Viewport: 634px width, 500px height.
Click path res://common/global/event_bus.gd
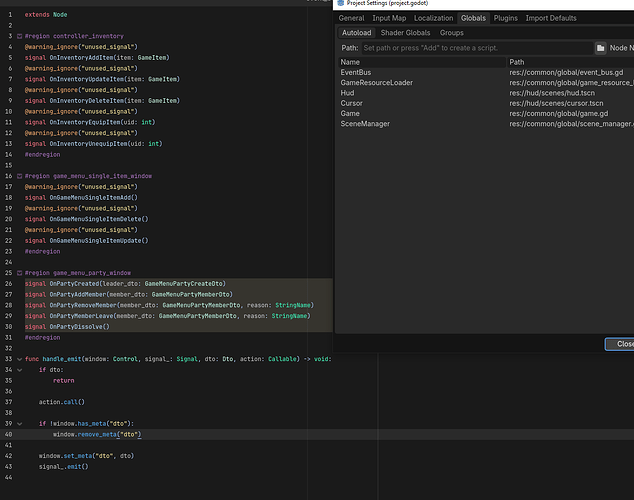[x=566, y=72]
